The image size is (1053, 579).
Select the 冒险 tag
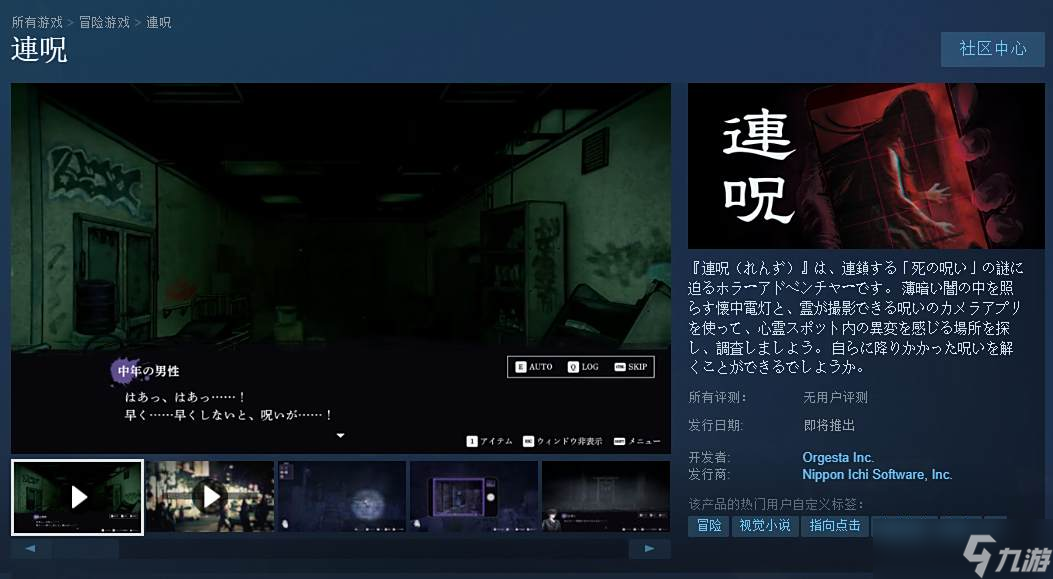(707, 525)
